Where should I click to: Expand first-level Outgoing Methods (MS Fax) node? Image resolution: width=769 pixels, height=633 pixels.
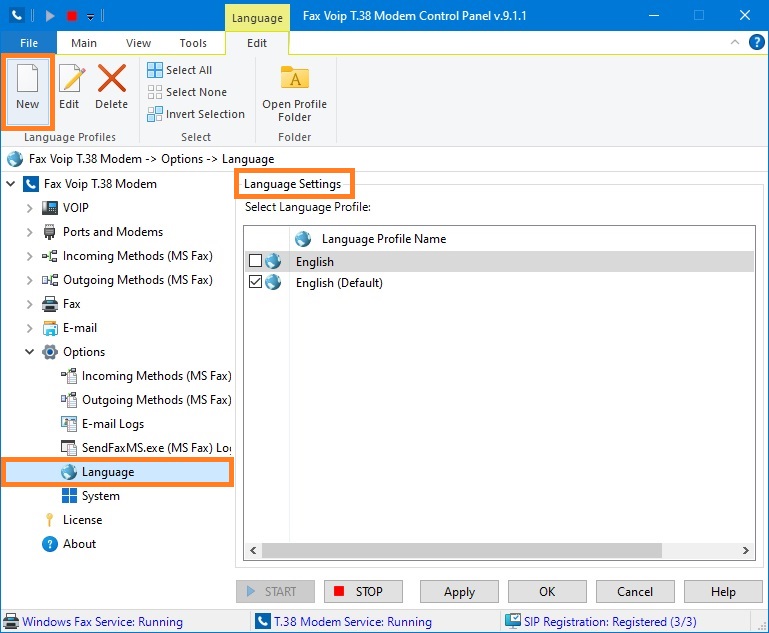point(29,280)
